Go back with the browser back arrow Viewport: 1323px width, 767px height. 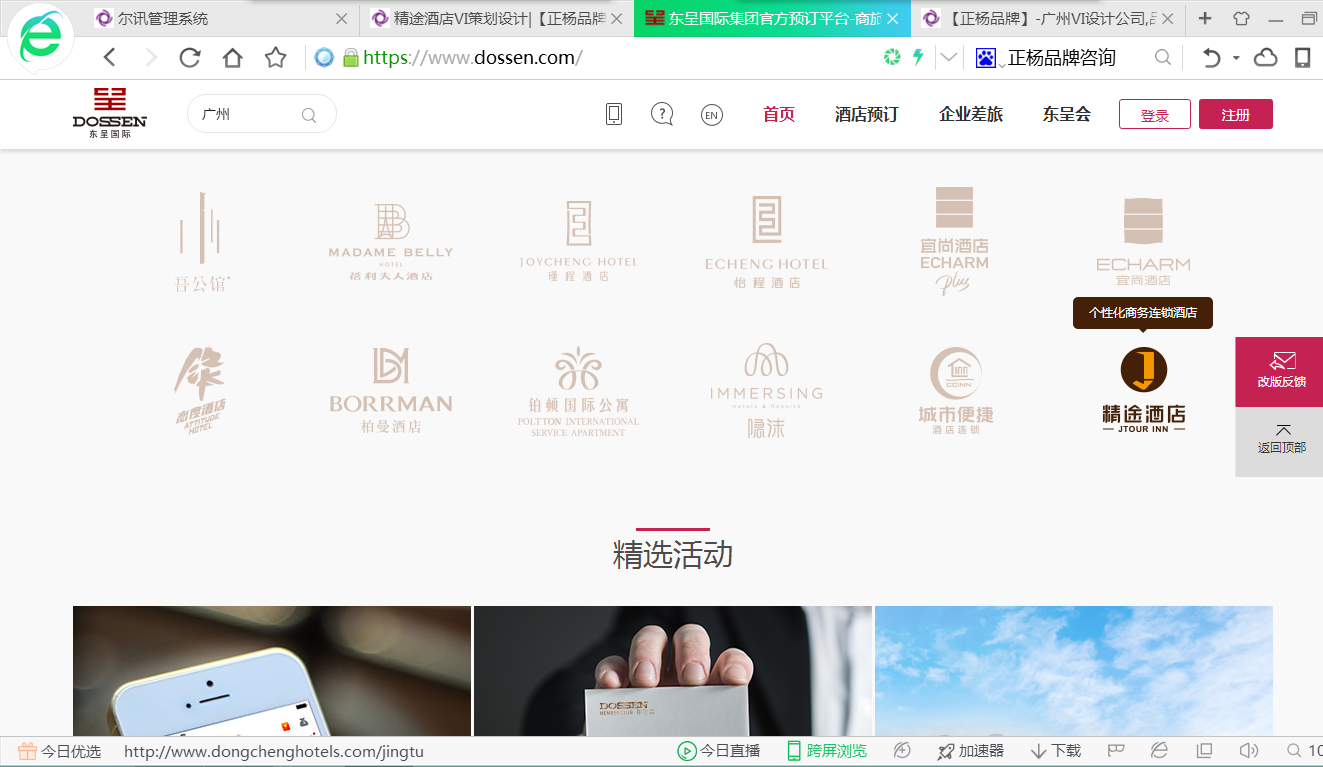pos(110,58)
